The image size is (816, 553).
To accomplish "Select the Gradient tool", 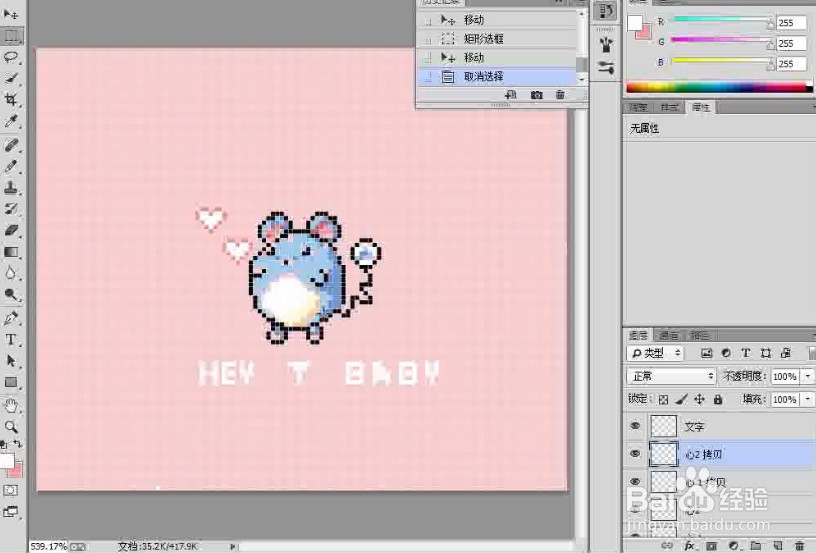I will point(11,252).
